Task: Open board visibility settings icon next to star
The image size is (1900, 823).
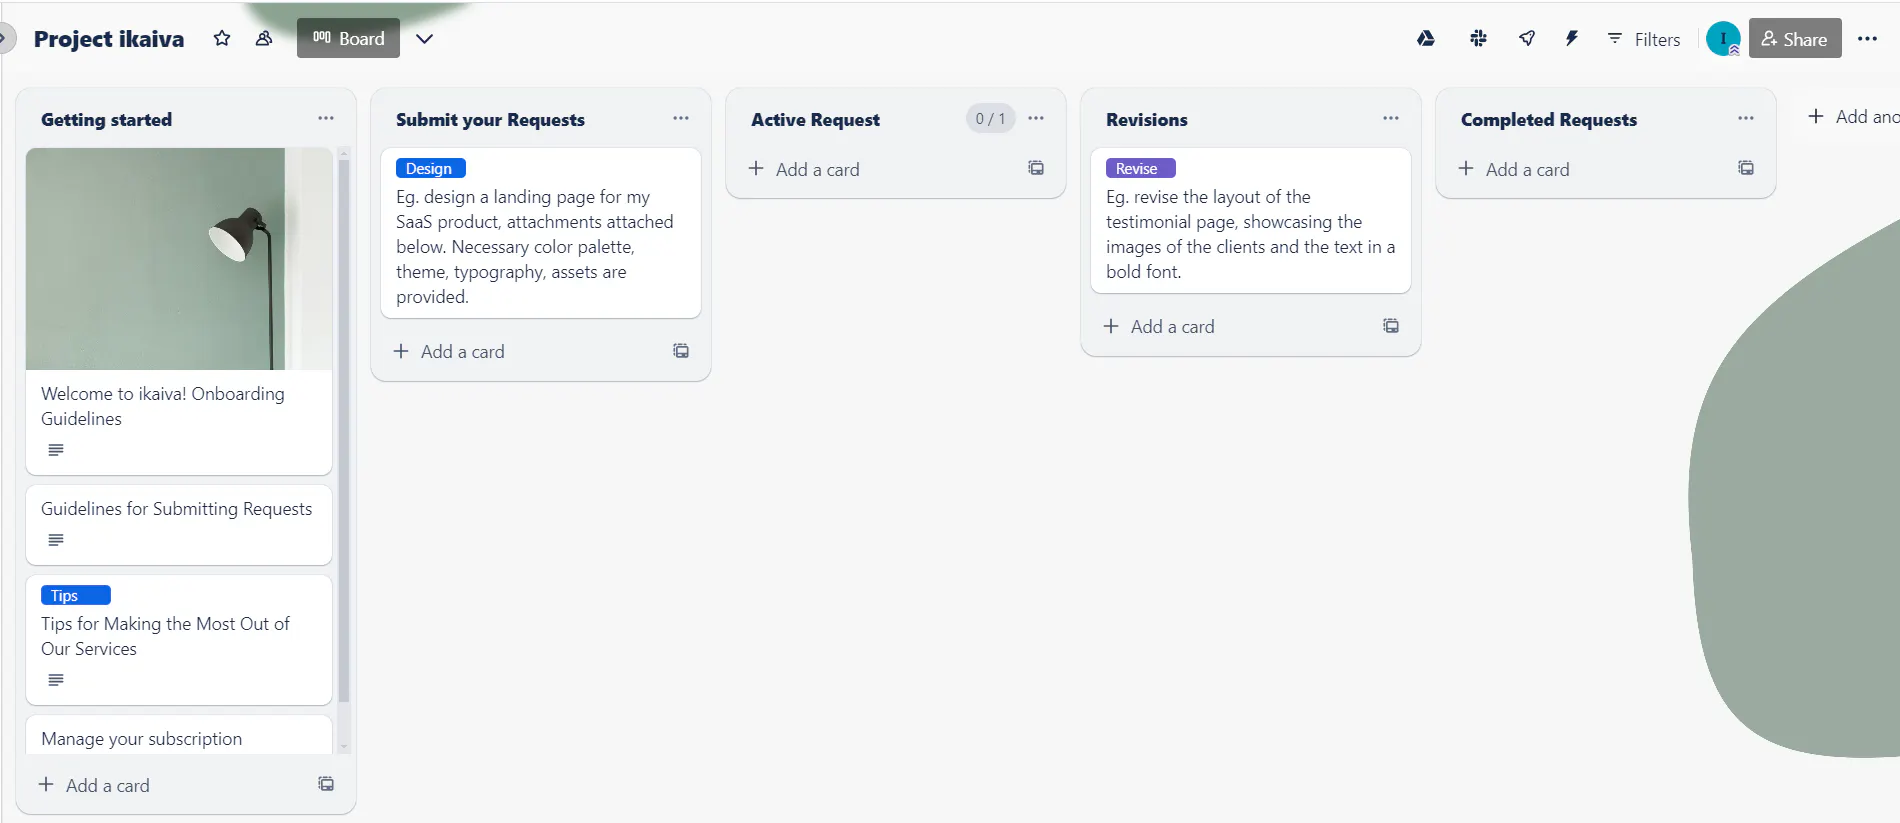Action: pyautogui.click(x=264, y=39)
